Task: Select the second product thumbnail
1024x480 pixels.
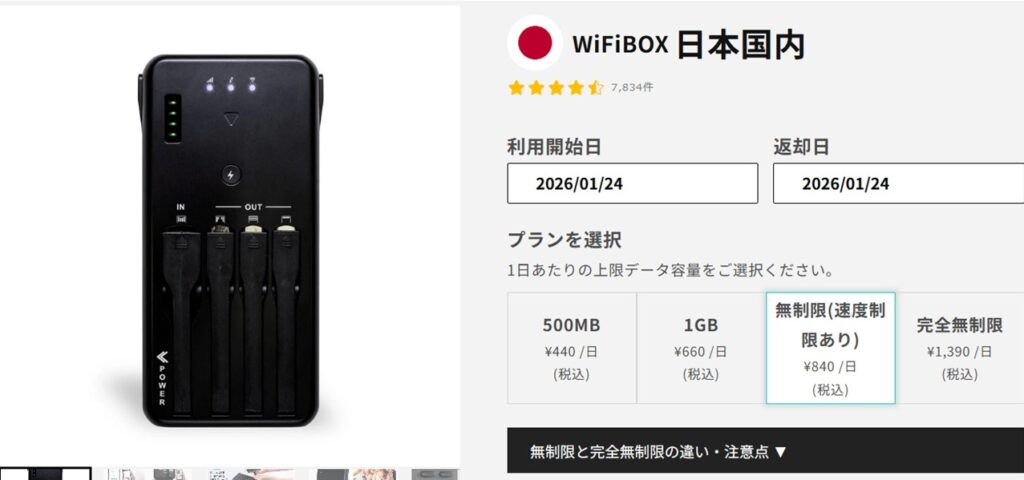Action: pyautogui.click(x=150, y=474)
